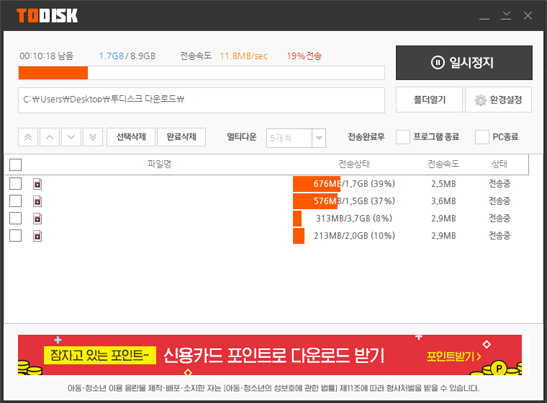Click the 폴더열기 button
This screenshot has width=547, height=403.
pos(429,100)
